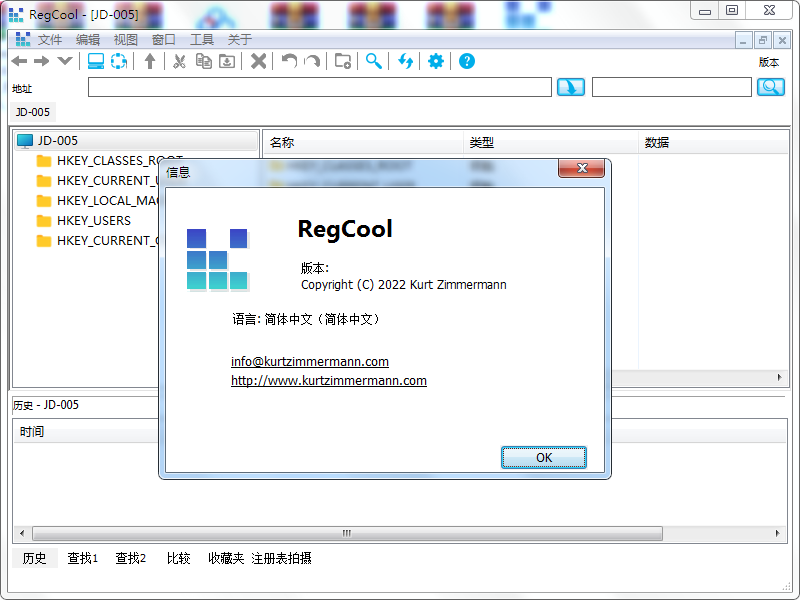Click the blue Help question icon
This screenshot has height=600, width=800.
pos(467,61)
